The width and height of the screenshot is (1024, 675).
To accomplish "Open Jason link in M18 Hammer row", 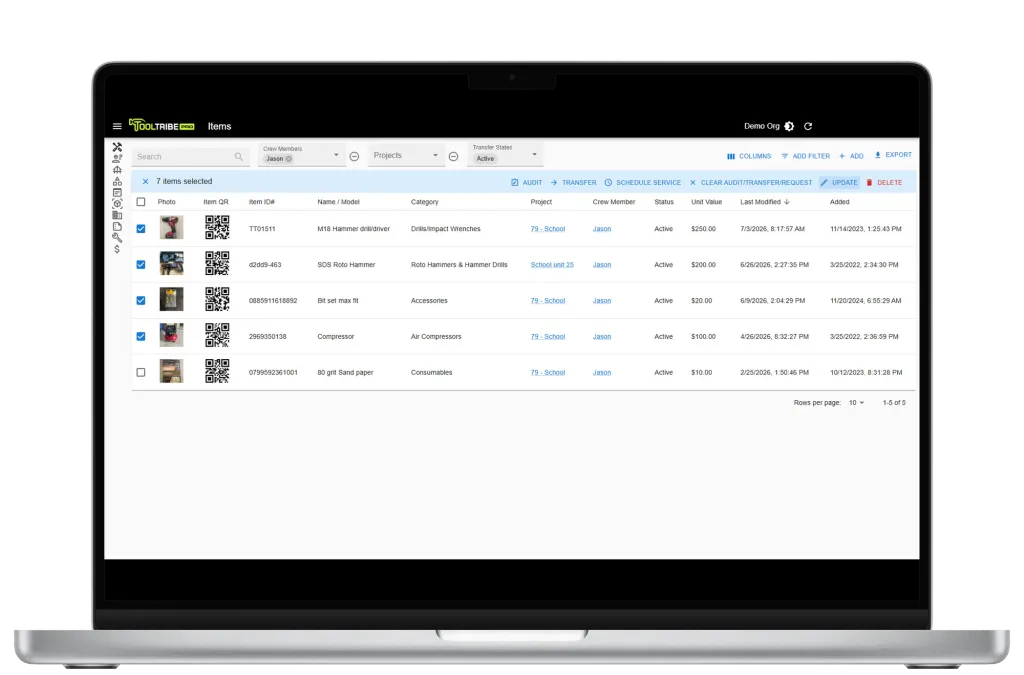I will pyautogui.click(x=601, y=229).
